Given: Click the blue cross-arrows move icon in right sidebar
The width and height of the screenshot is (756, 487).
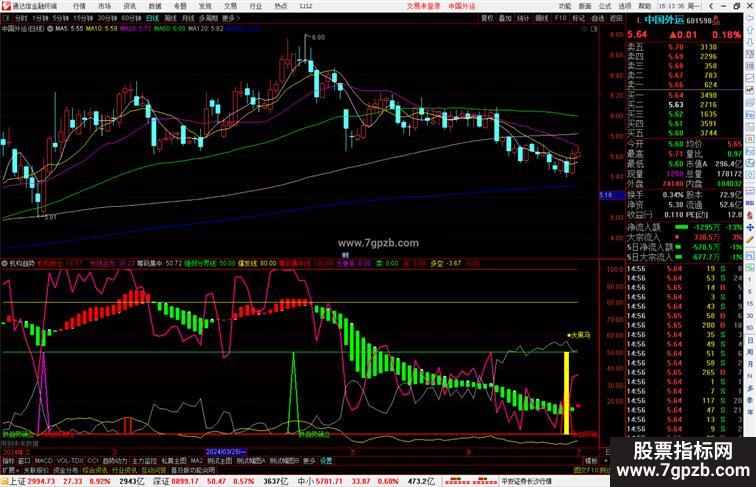Looking at the screenshot, I should pyautogui.click(x=750, y=228).
